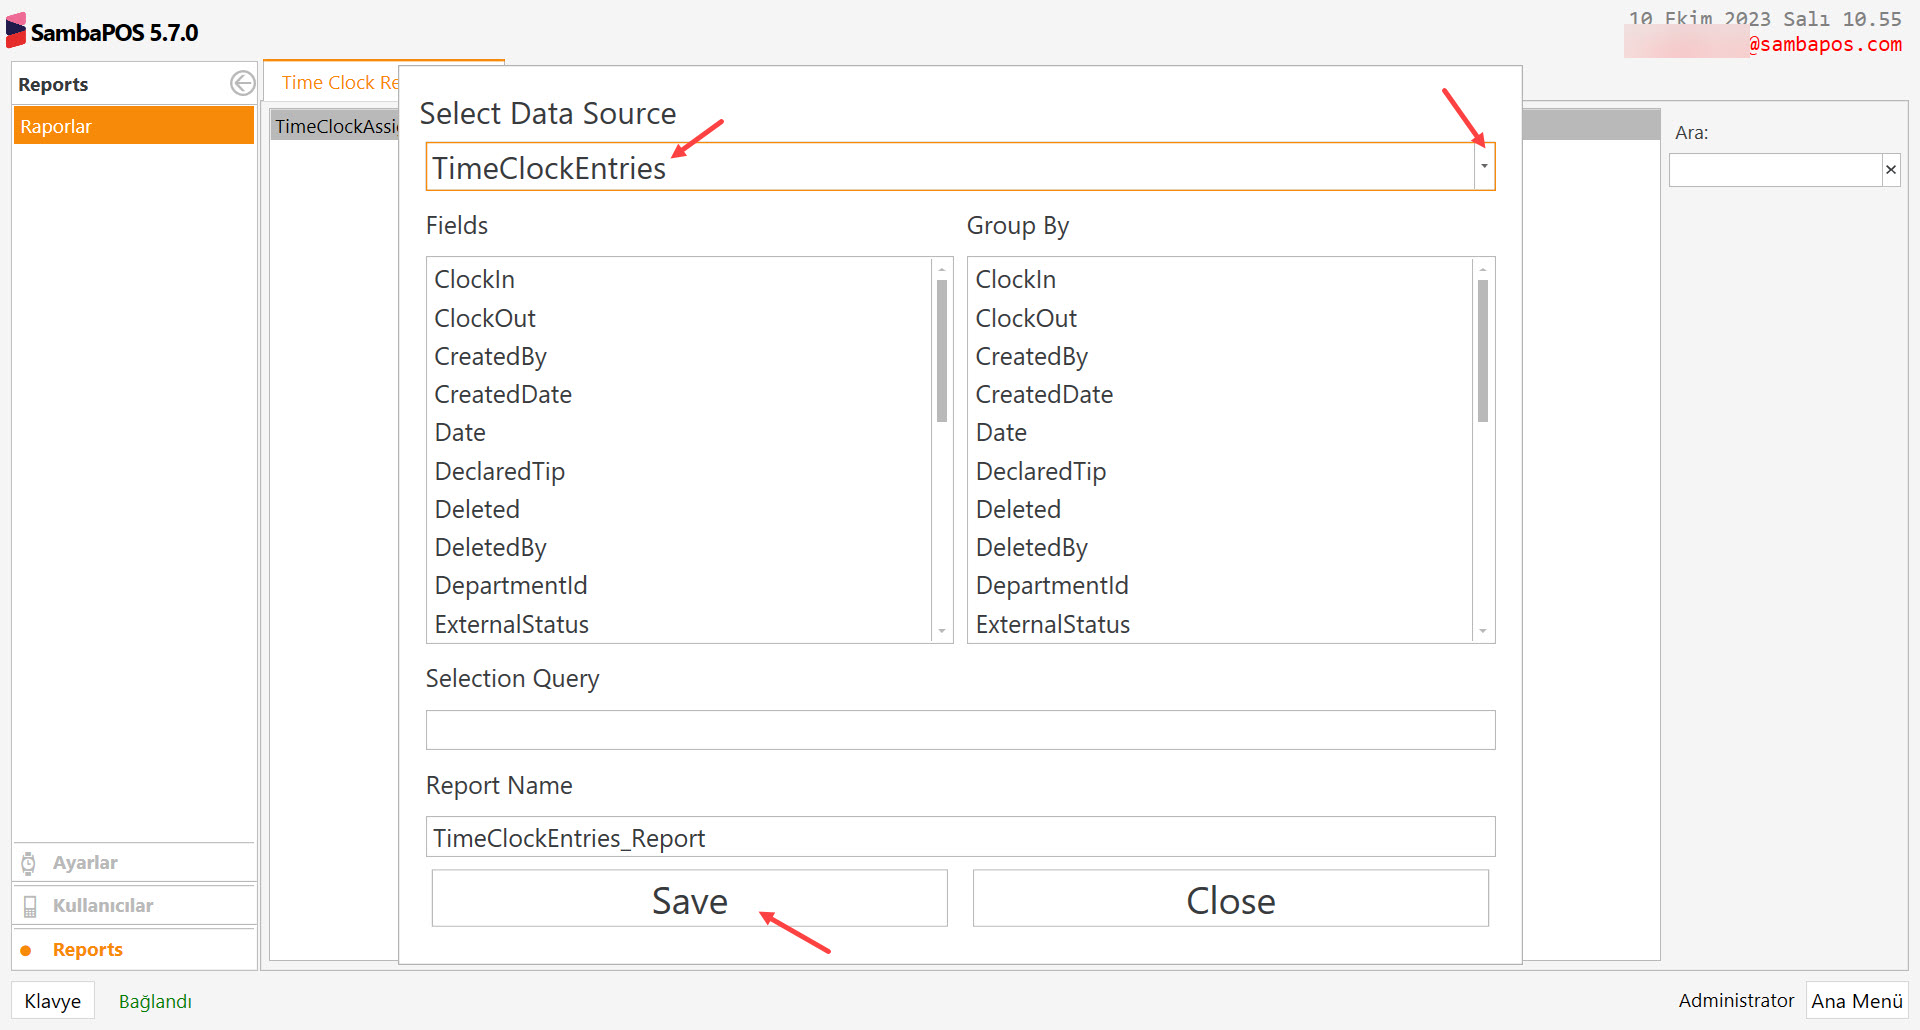Switch to the Time Clock Report tab
The width and height of the screenshot is (1920, 1030).
338,83
